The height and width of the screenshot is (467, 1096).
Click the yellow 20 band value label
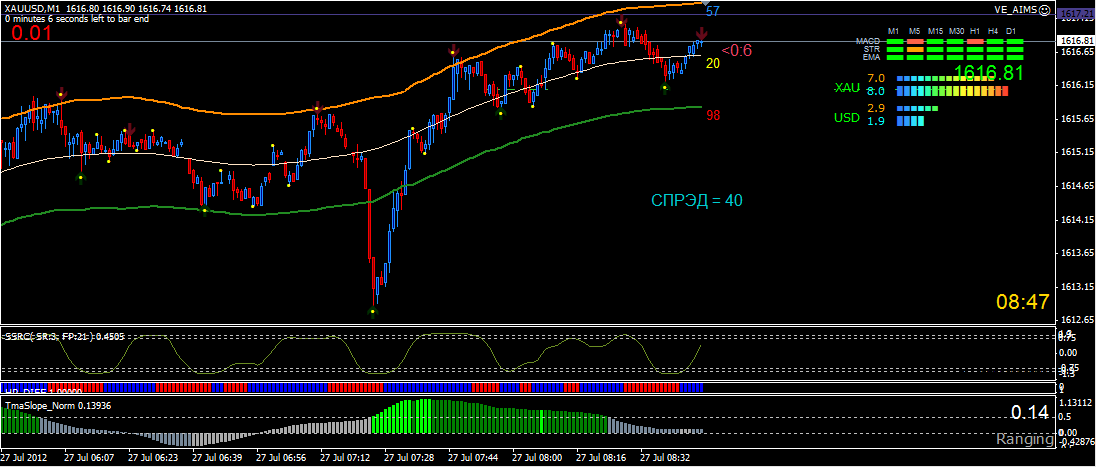coord(713,64)
